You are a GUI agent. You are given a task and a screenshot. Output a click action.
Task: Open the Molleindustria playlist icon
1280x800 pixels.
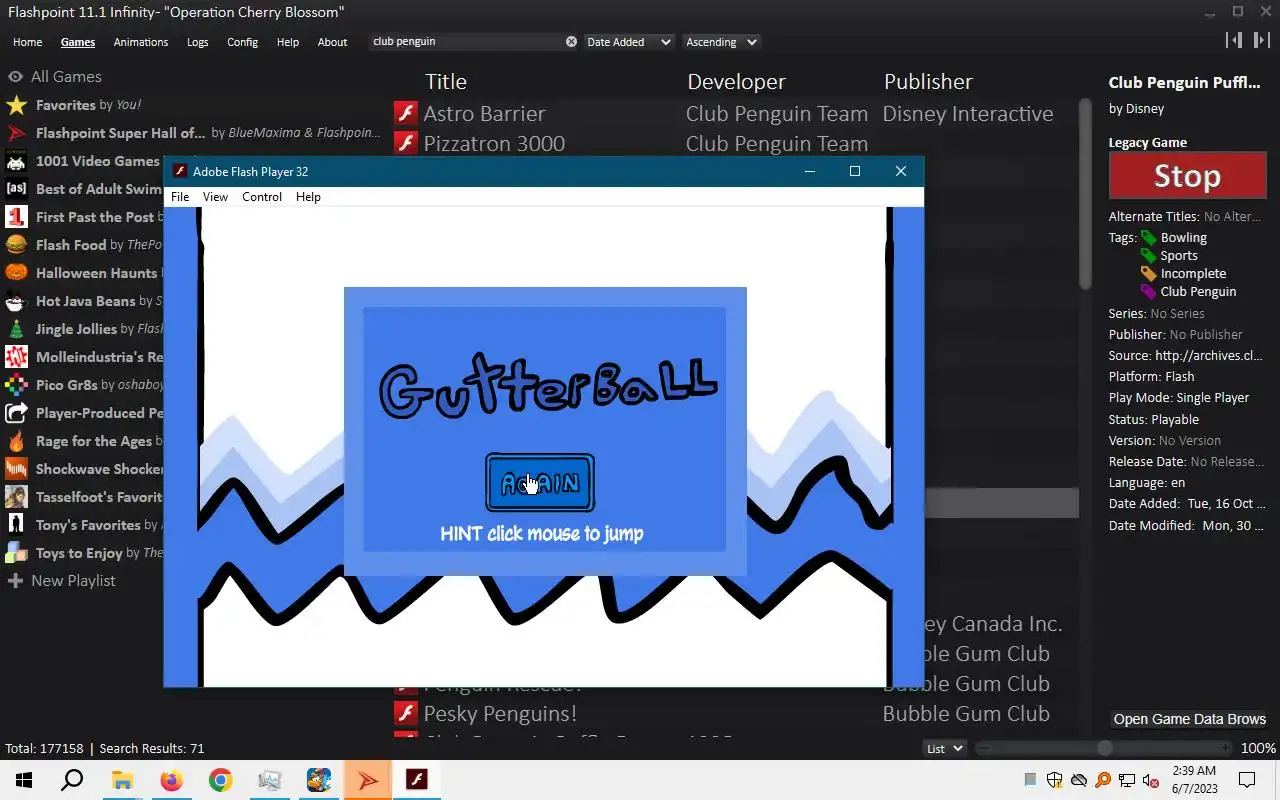16,357
